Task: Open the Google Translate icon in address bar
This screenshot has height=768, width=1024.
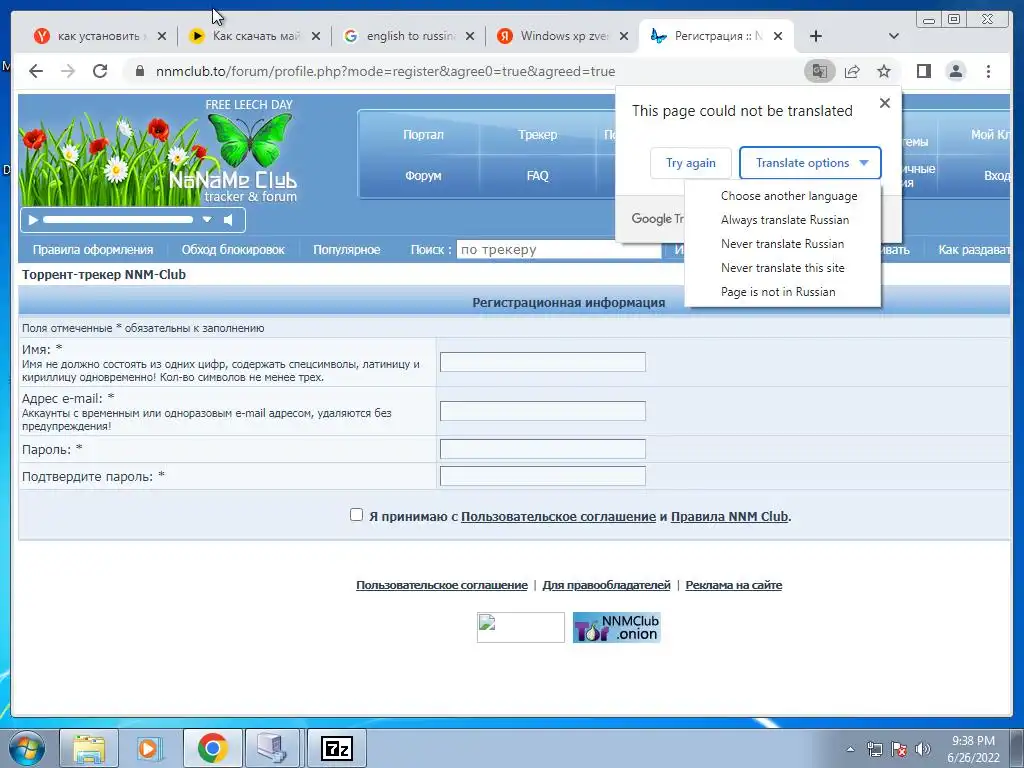Action: click(x=820, y=71)
